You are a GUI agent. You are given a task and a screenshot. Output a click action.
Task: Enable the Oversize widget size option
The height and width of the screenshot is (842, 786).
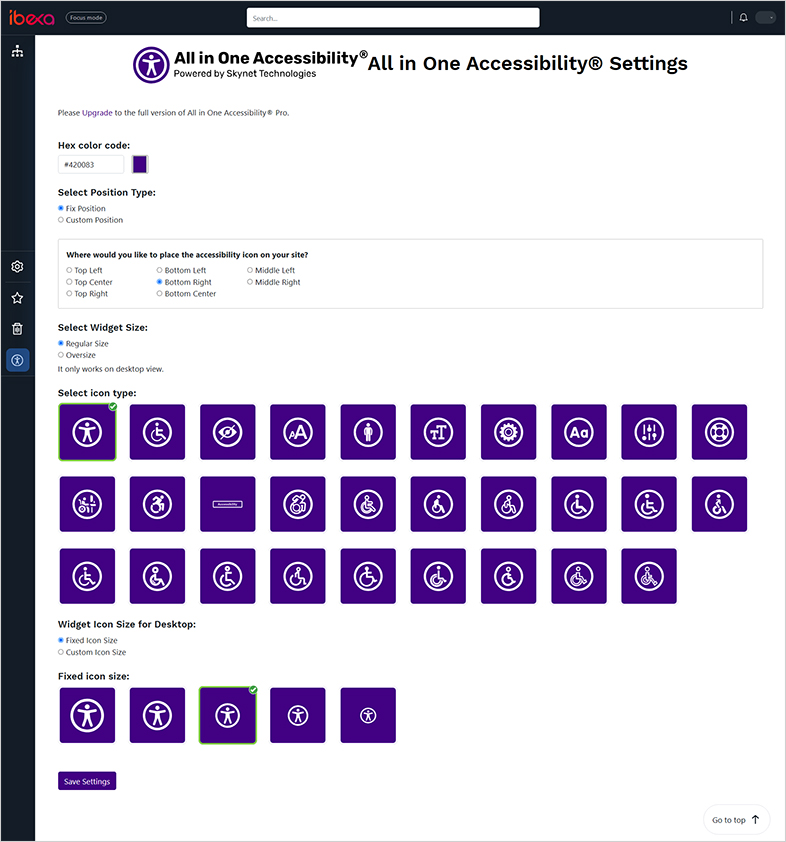[x=61, y=354]
